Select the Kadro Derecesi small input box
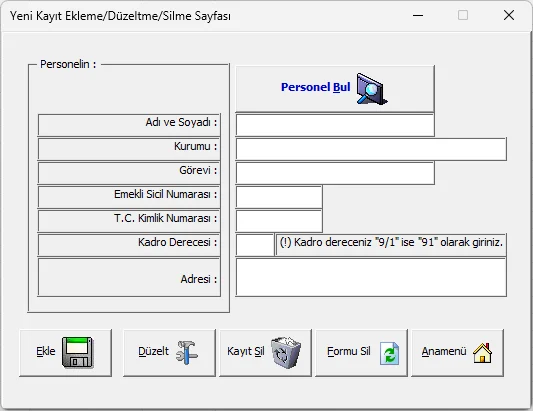 (255, 245)
